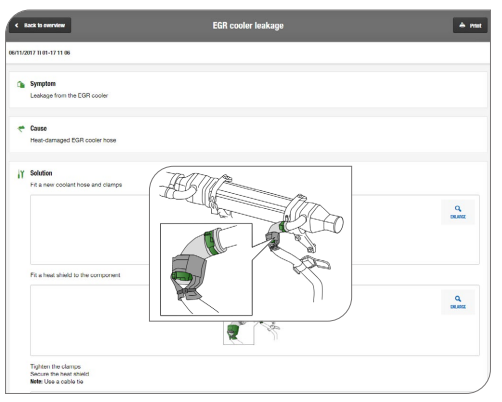502x402 pixels.
Task: Enlarge the coolant hose illustration
Action: pyautogui.click(x=458, y=212)
